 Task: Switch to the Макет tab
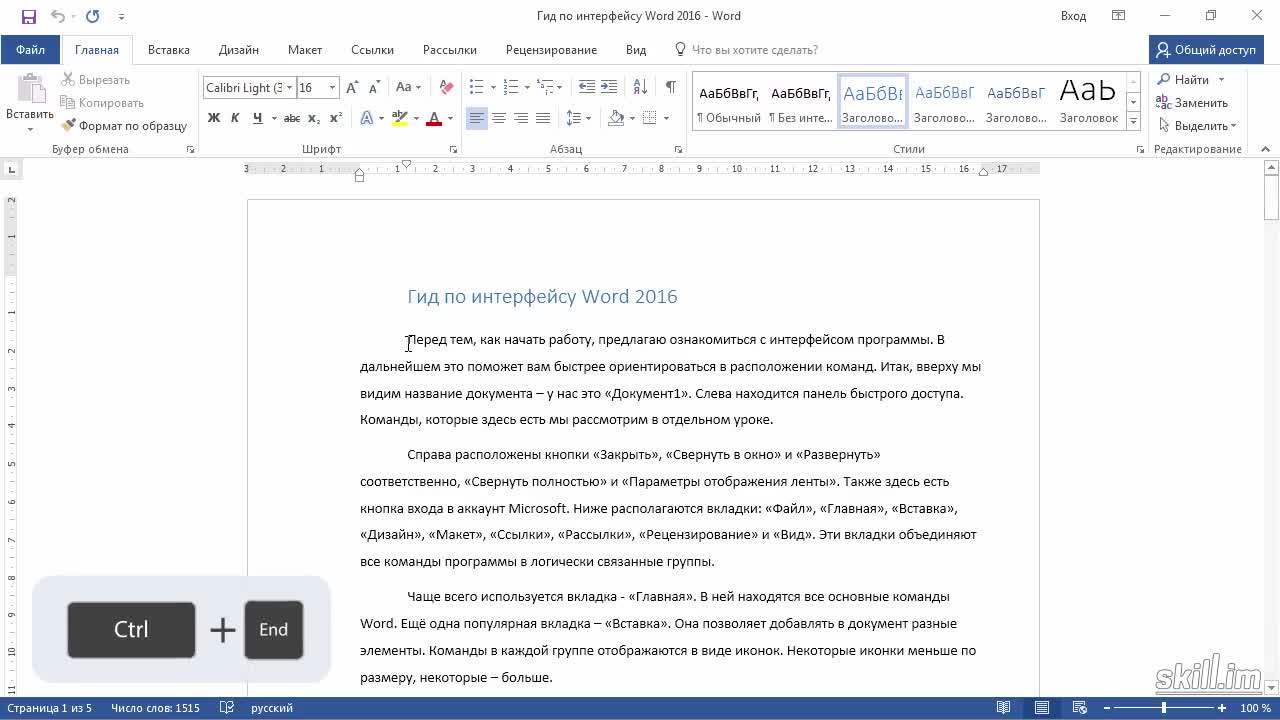click(x=305, y=49)
